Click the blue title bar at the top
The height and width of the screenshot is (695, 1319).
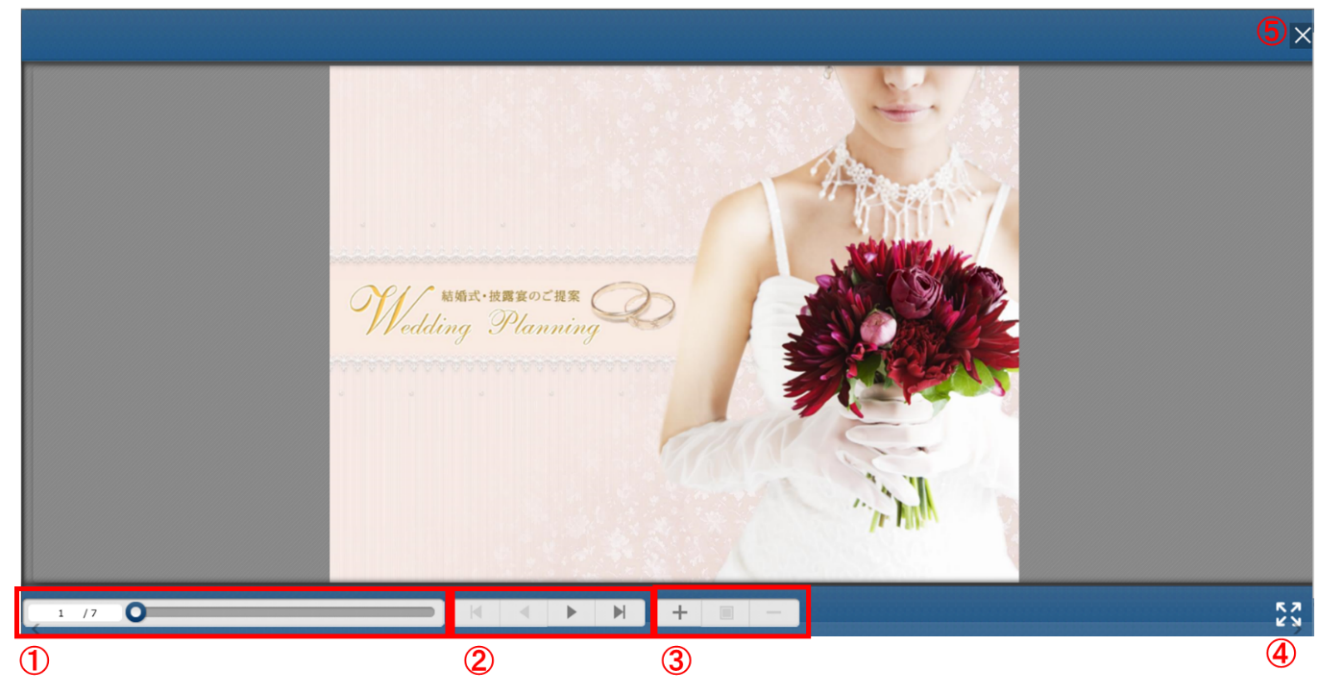pos(640,36)
